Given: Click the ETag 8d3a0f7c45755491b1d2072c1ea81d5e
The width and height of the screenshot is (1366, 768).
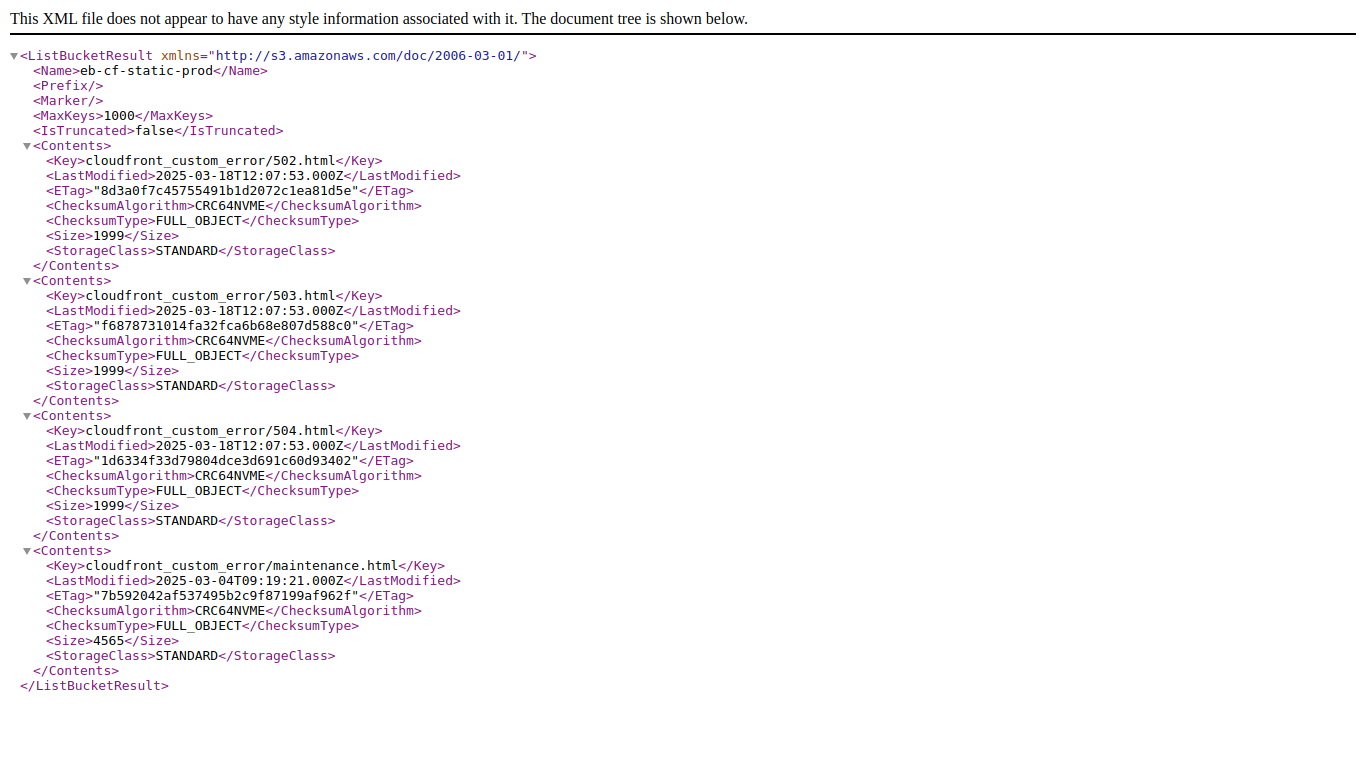Looking at the screenshot, I should [x=225, y=191].
